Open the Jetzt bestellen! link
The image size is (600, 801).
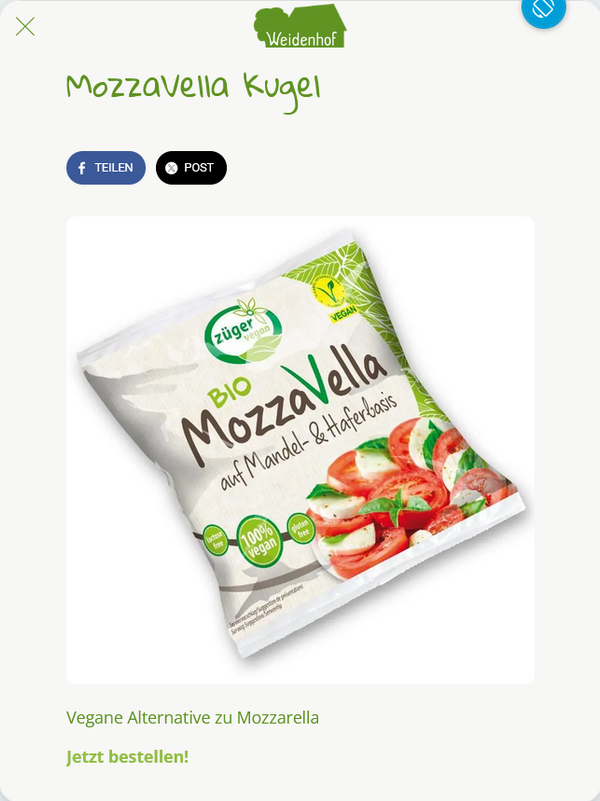click(128, 757)
